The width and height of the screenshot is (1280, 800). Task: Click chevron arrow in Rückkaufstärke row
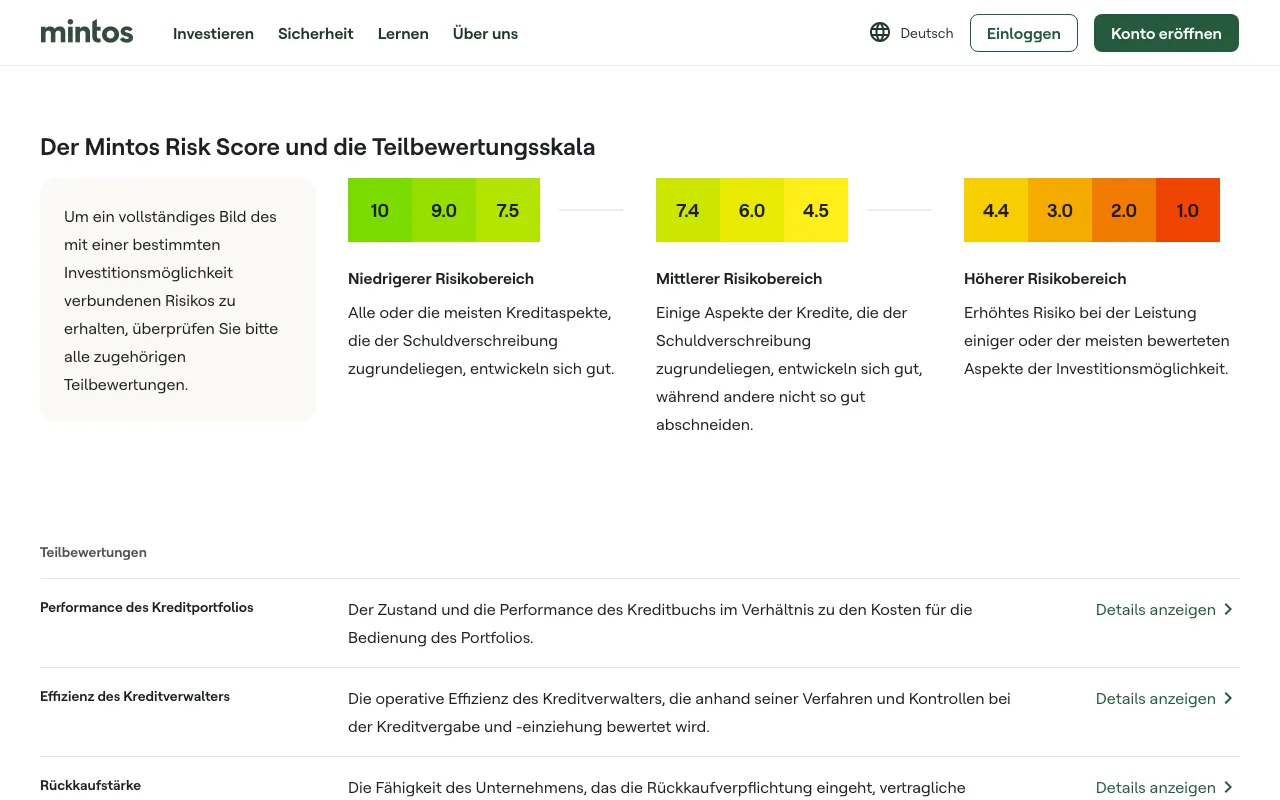tap(1228, 787)
